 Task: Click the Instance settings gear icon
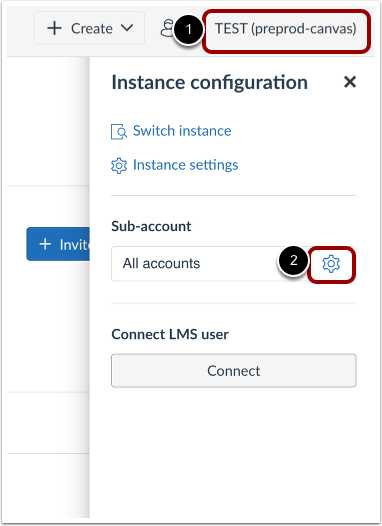119,166
